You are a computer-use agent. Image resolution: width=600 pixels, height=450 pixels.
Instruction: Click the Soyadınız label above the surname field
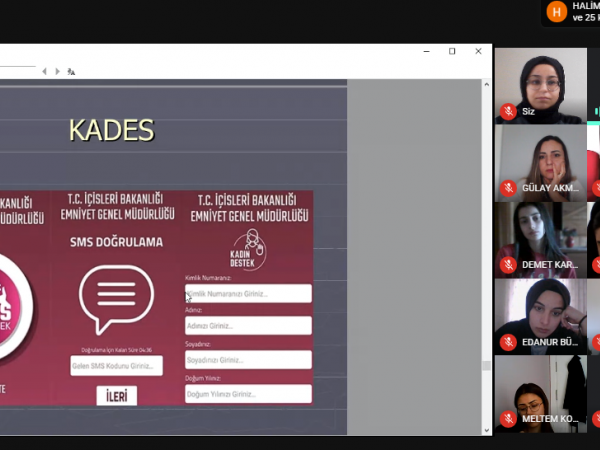(x=198, y=344)
